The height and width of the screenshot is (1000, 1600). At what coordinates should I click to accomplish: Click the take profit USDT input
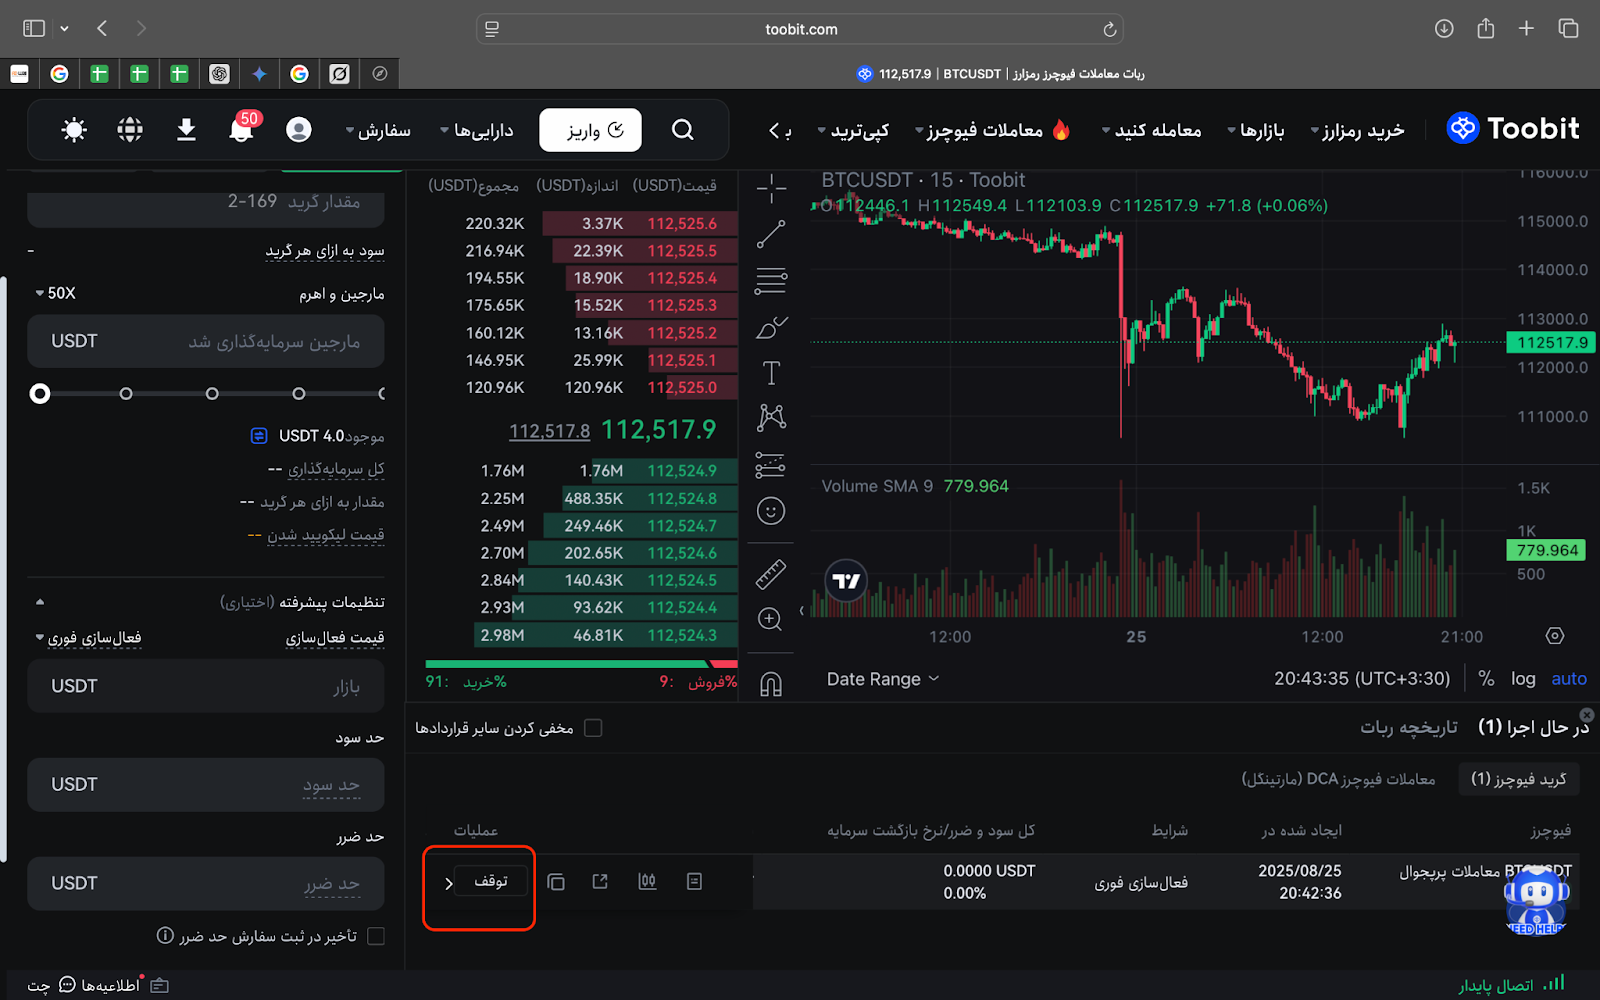pyautogui.click(x=206, y=785)
